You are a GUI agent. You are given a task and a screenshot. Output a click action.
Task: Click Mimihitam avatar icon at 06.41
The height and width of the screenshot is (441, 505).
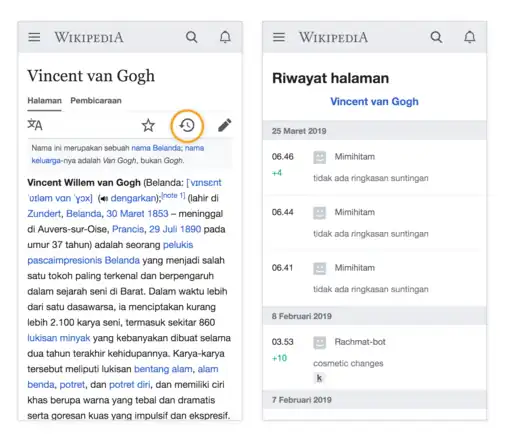click(319, 268)
